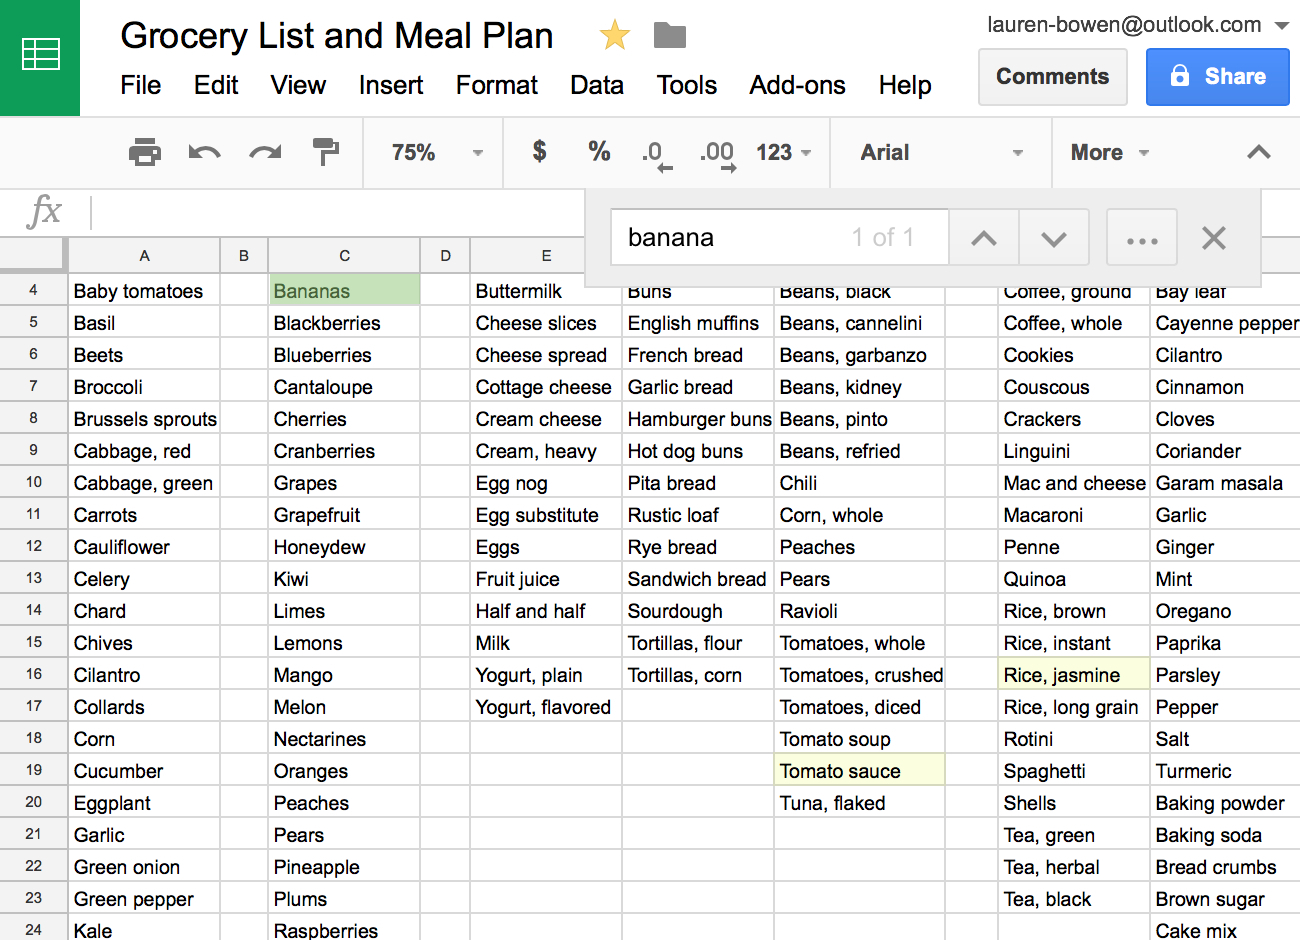
Task: Open the zoom level 75% dropdown
Action: tap(430, 152)
